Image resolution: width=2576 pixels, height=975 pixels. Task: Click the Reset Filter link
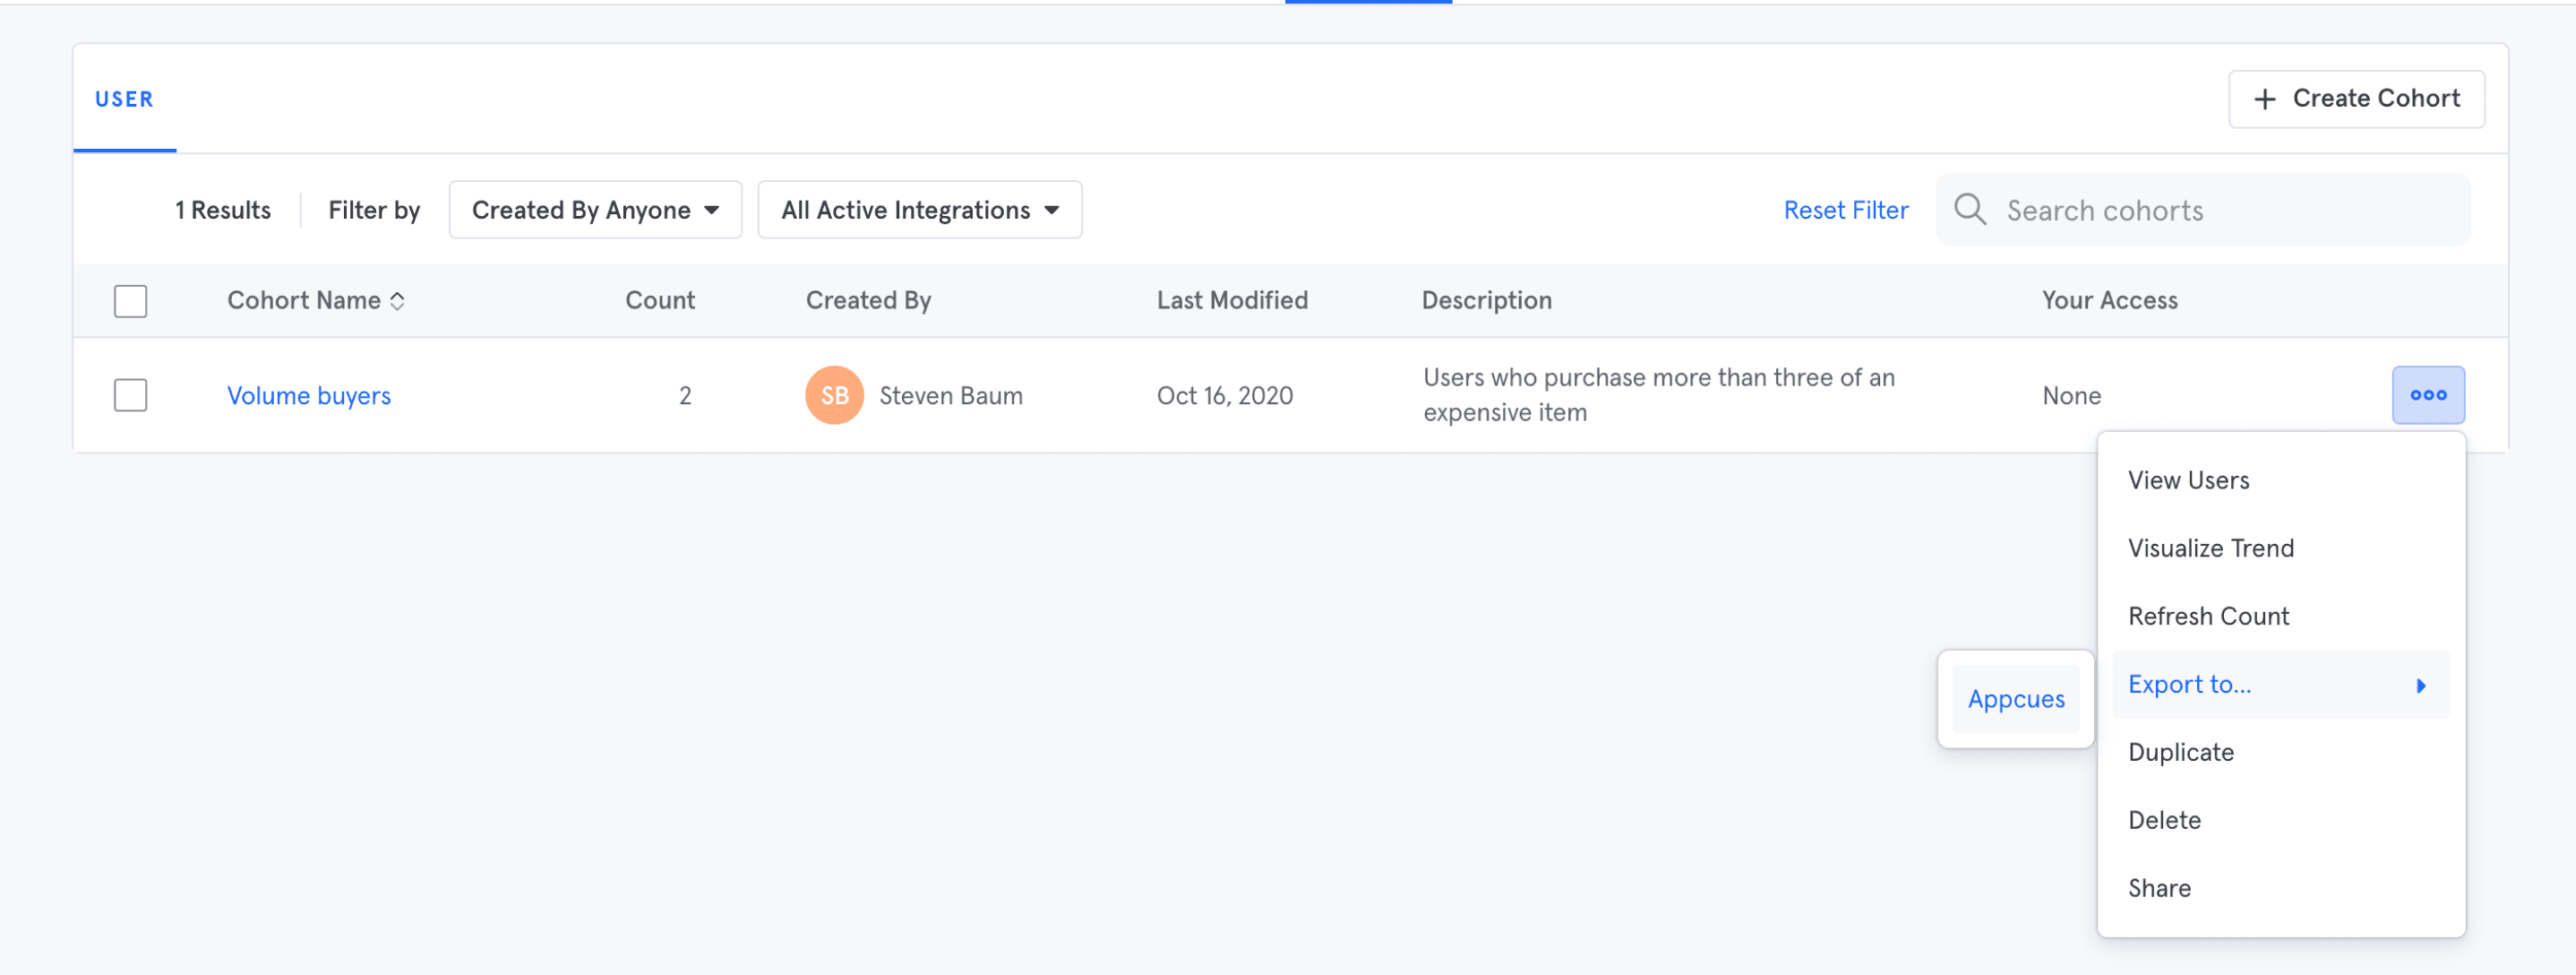click(1845, 210)
